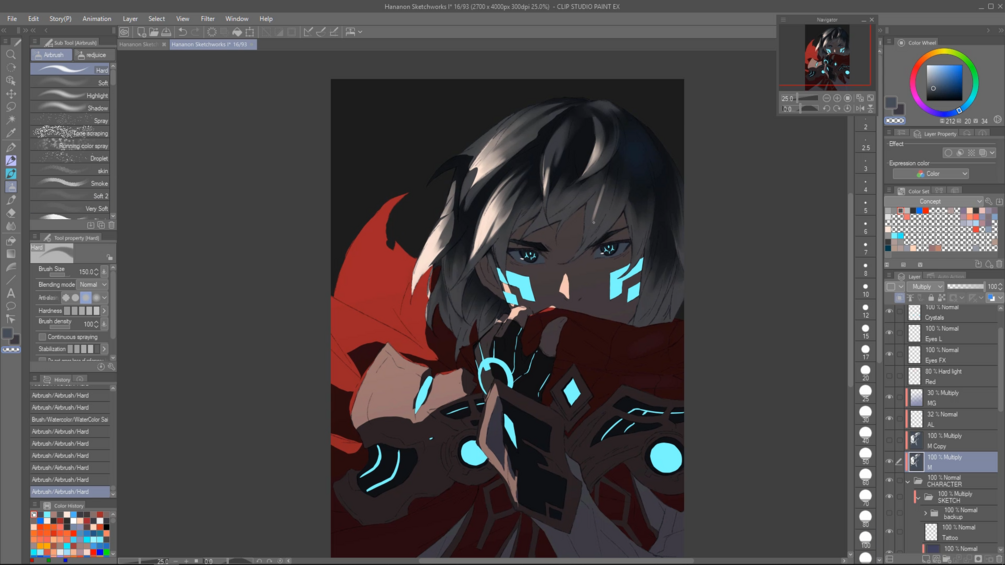Open the Filter menu
The image size is (1005, 565).
tap(208, 19)
